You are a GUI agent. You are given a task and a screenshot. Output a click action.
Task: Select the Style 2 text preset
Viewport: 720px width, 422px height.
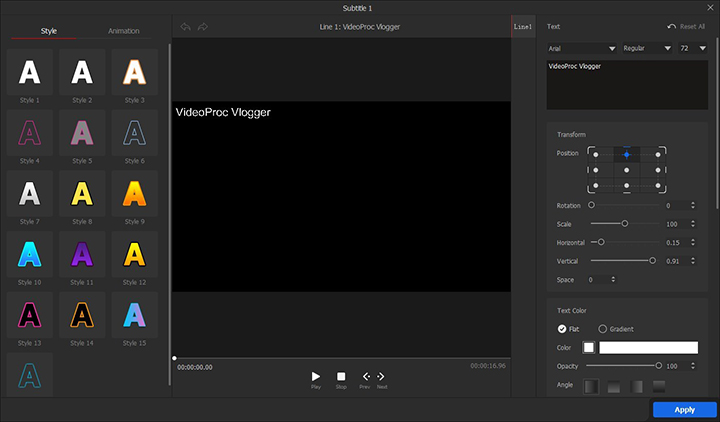(x=82, y=72)
